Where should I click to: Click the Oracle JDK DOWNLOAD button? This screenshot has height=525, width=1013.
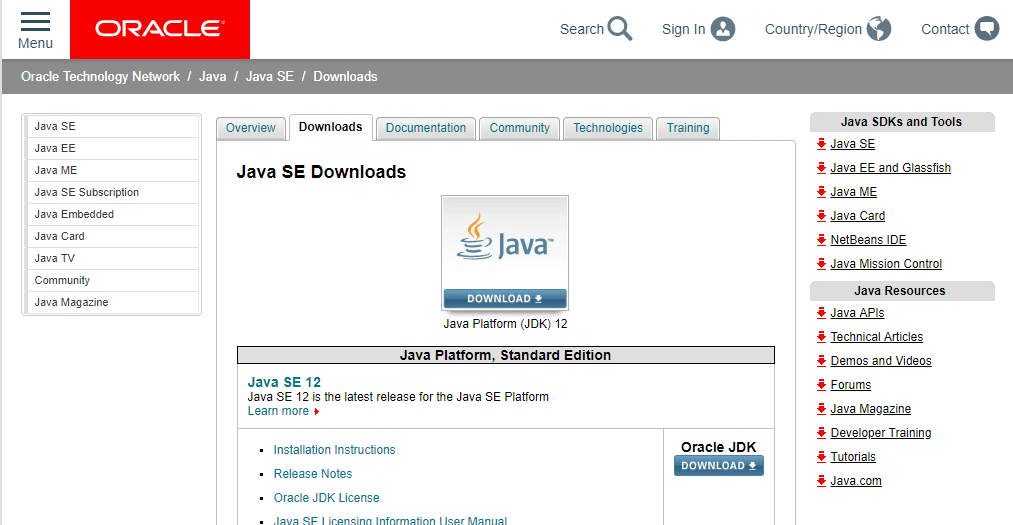[718, 466]
